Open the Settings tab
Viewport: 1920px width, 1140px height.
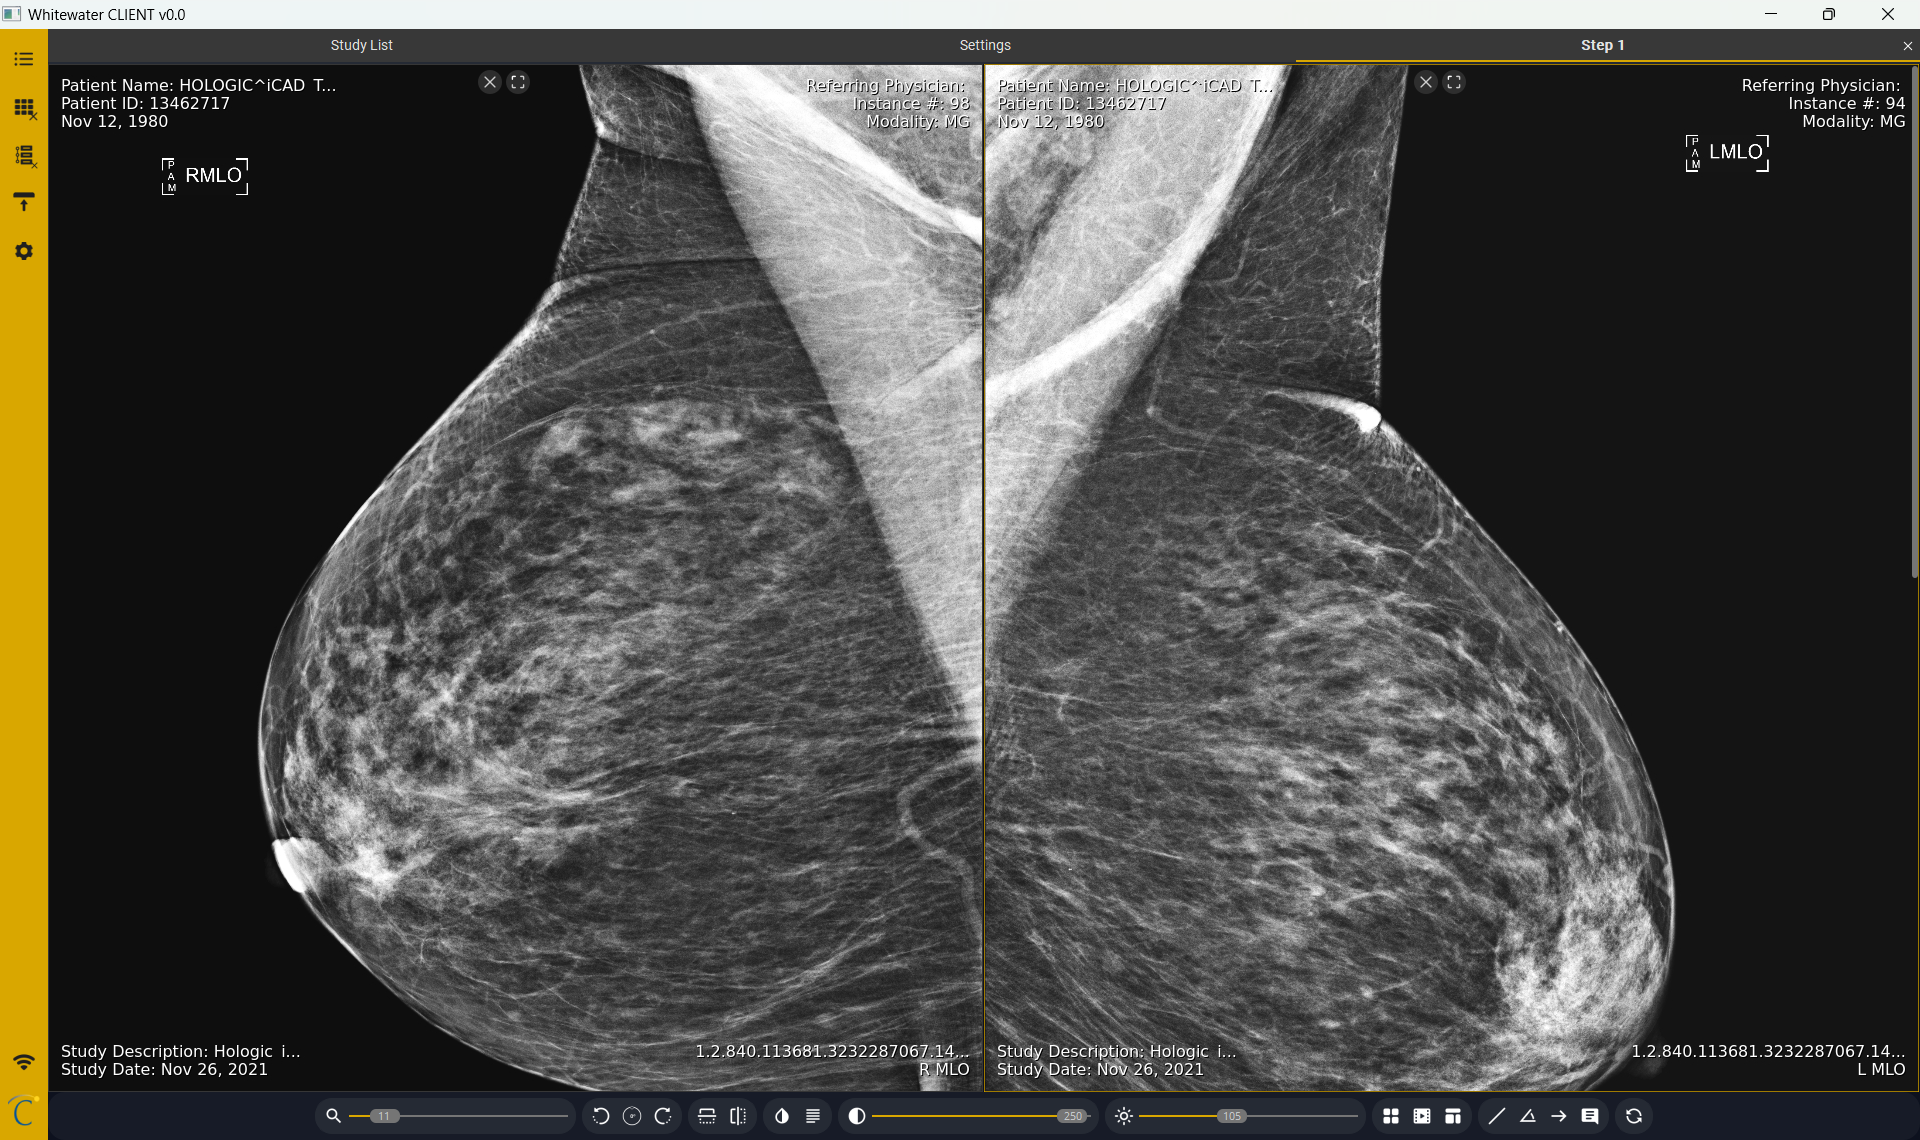[984, 45]
